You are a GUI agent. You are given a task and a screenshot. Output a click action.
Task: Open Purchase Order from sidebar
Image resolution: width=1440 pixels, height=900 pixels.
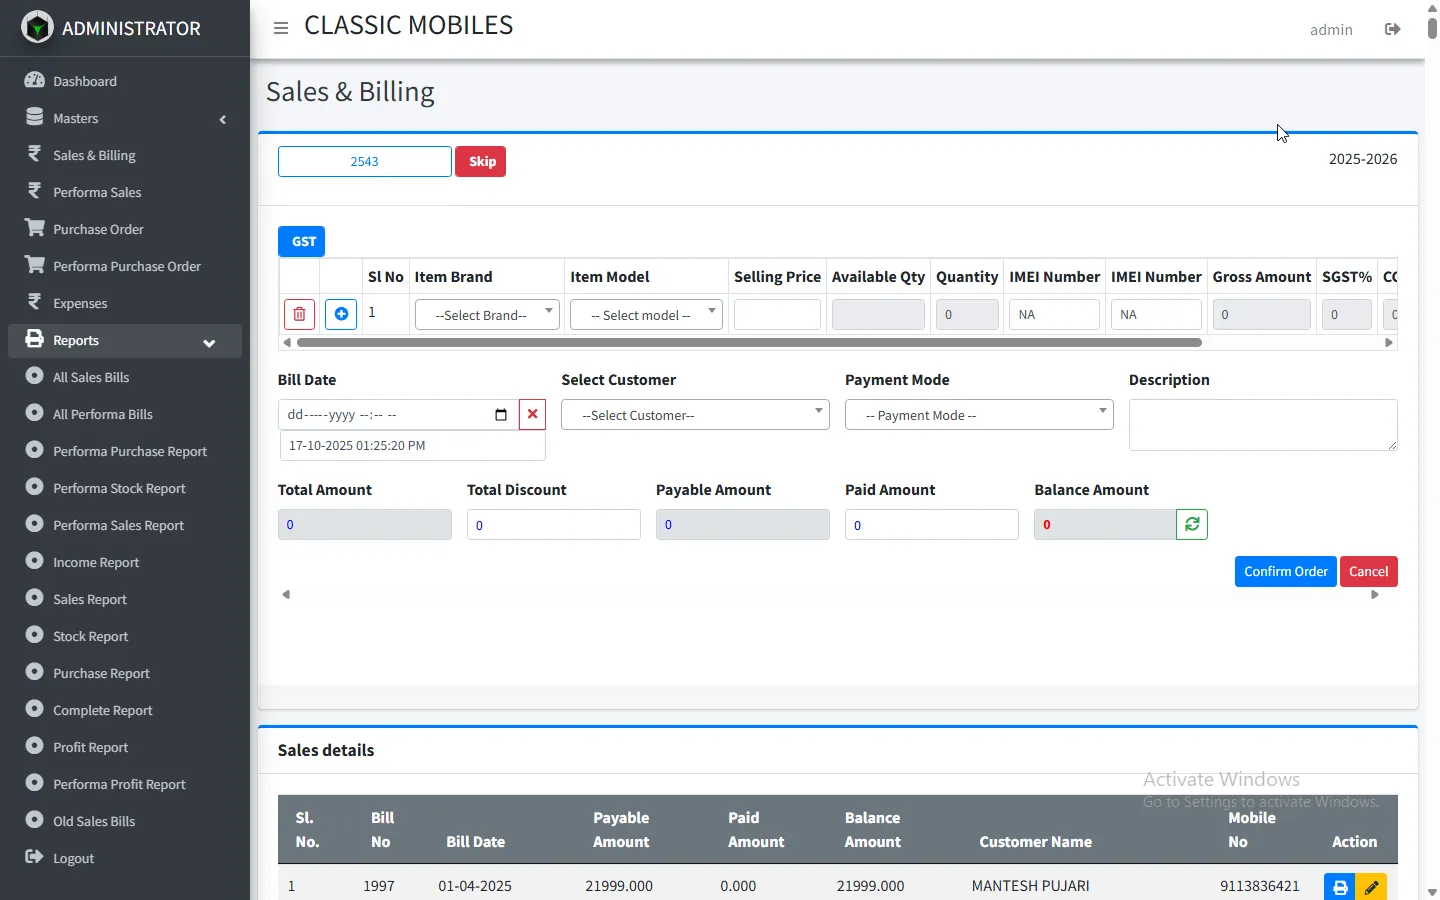click(98, 229)
